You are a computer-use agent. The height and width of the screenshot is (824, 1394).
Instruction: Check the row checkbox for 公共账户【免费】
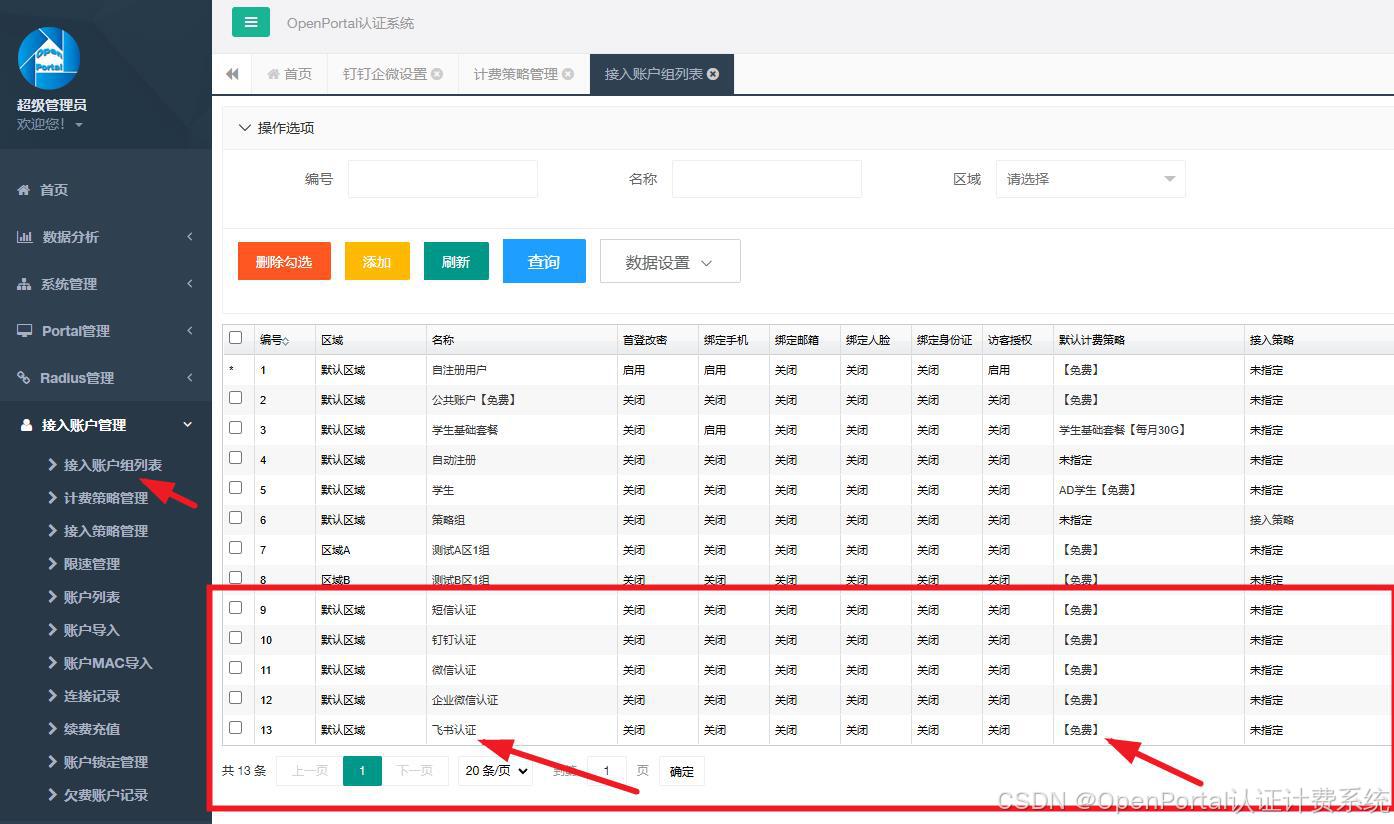236,398
